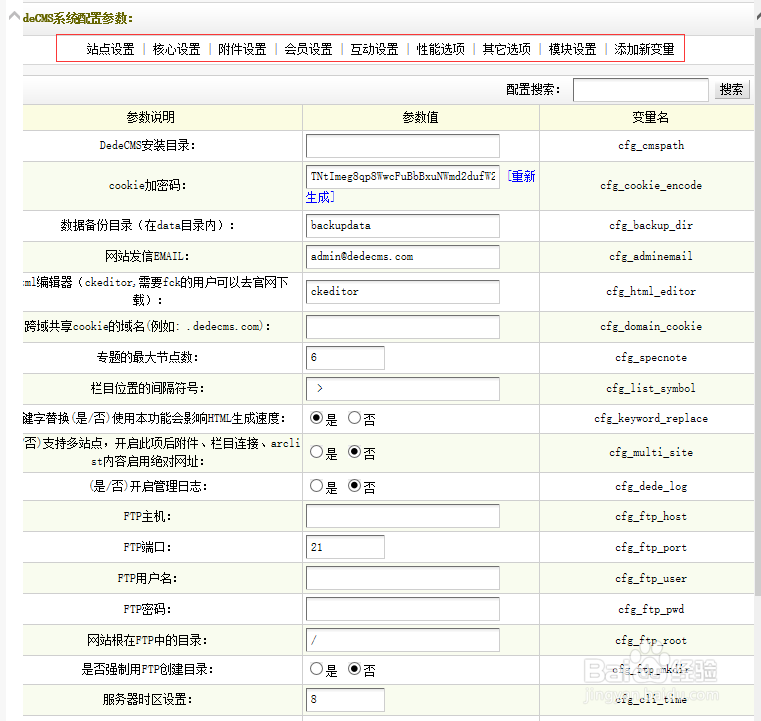Focus the FTP主机 input field
Viewport: 761px width, 721px height.
coord(402,516)
